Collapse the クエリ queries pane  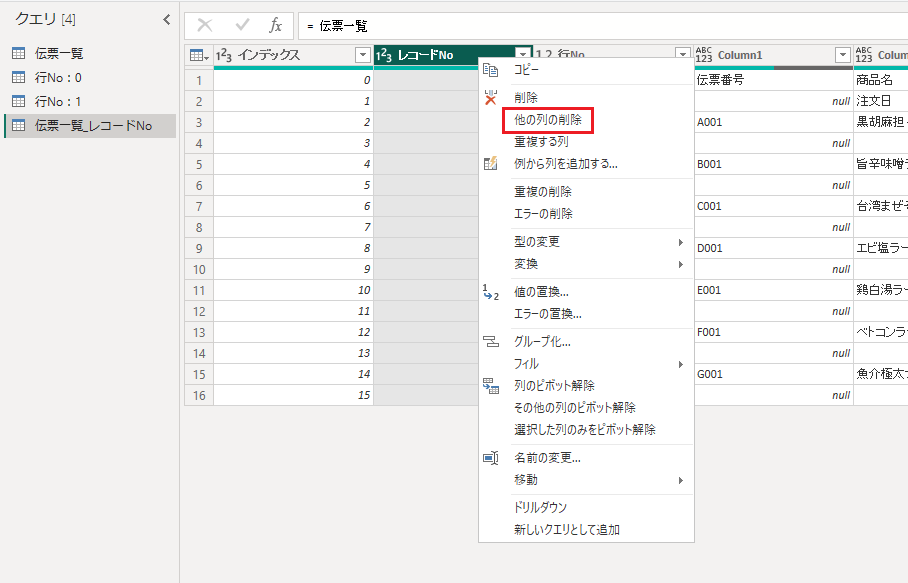(166, 20)
